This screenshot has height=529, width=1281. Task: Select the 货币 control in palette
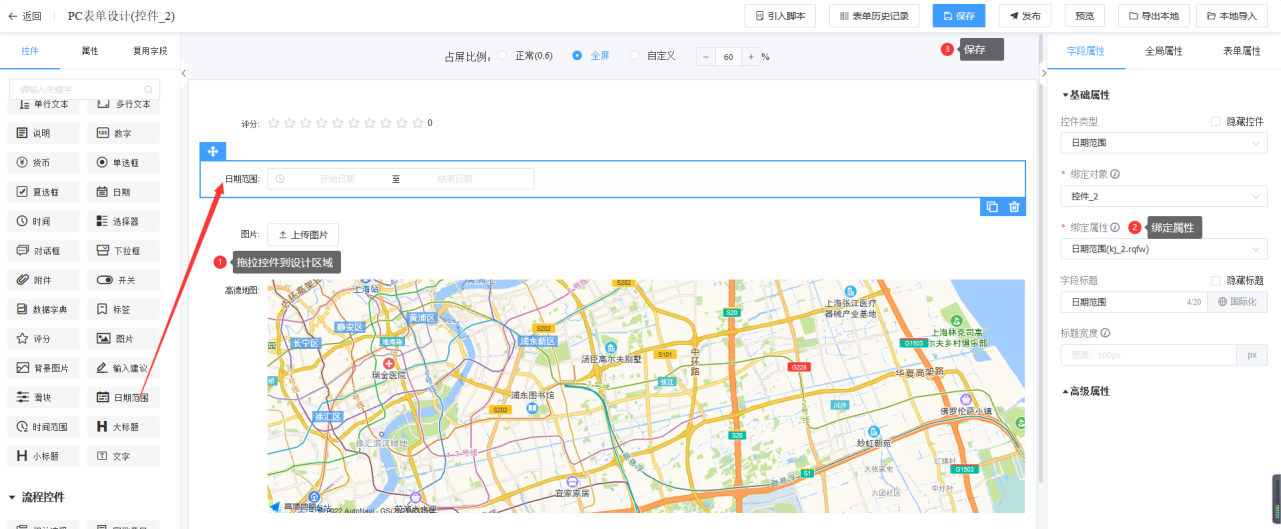pyautogui.click(x=43, y=162)
